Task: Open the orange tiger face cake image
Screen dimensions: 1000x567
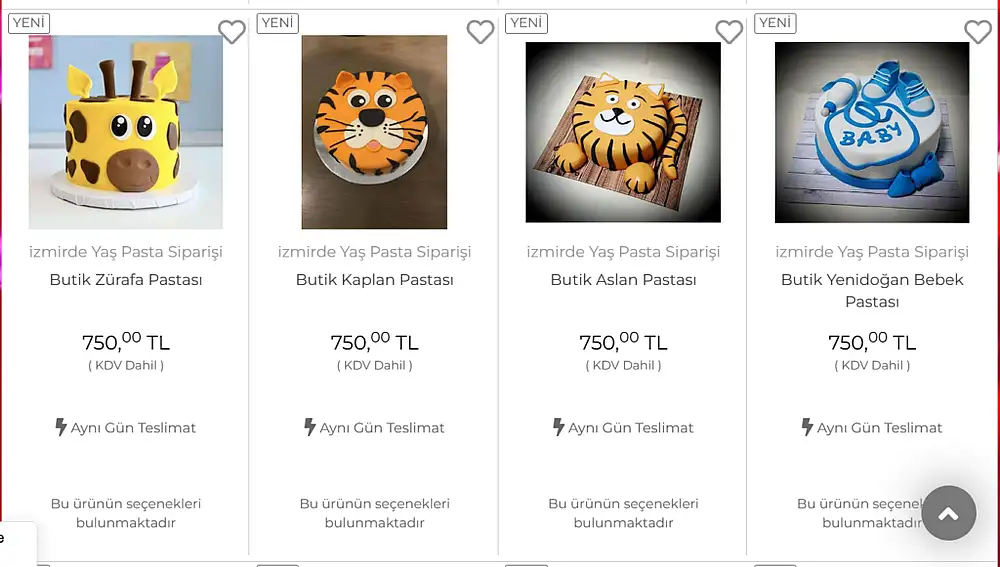Action: coord(374,133)
